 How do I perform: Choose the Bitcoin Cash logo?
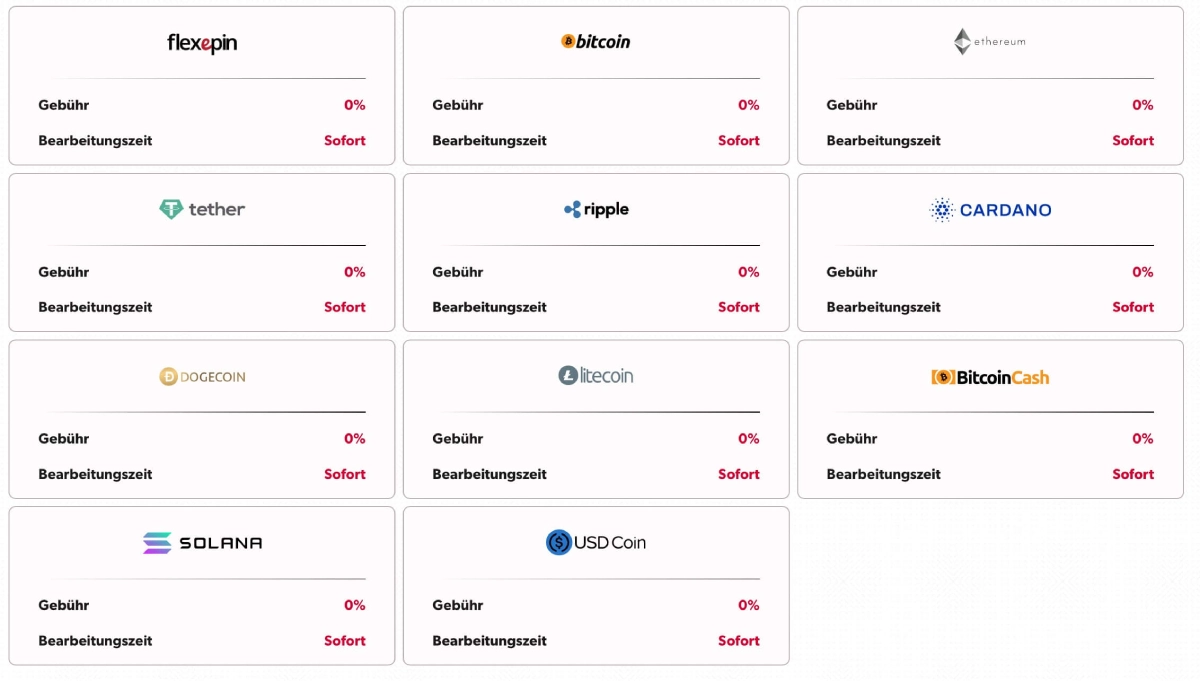click(990, 377)
